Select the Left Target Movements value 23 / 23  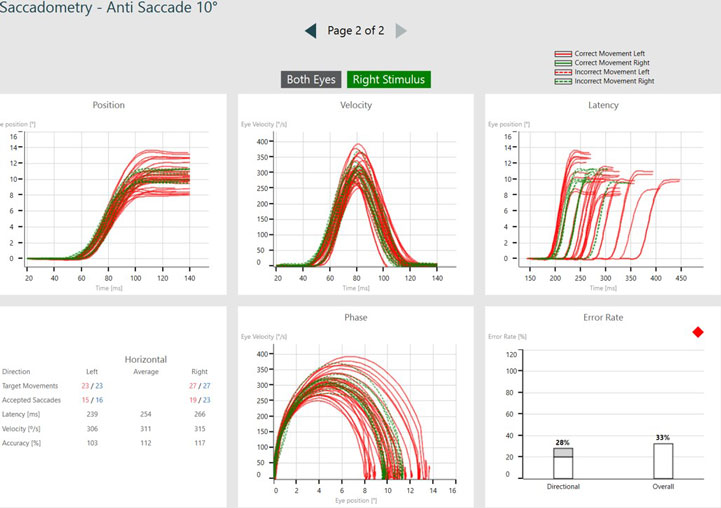pos(92,384)
